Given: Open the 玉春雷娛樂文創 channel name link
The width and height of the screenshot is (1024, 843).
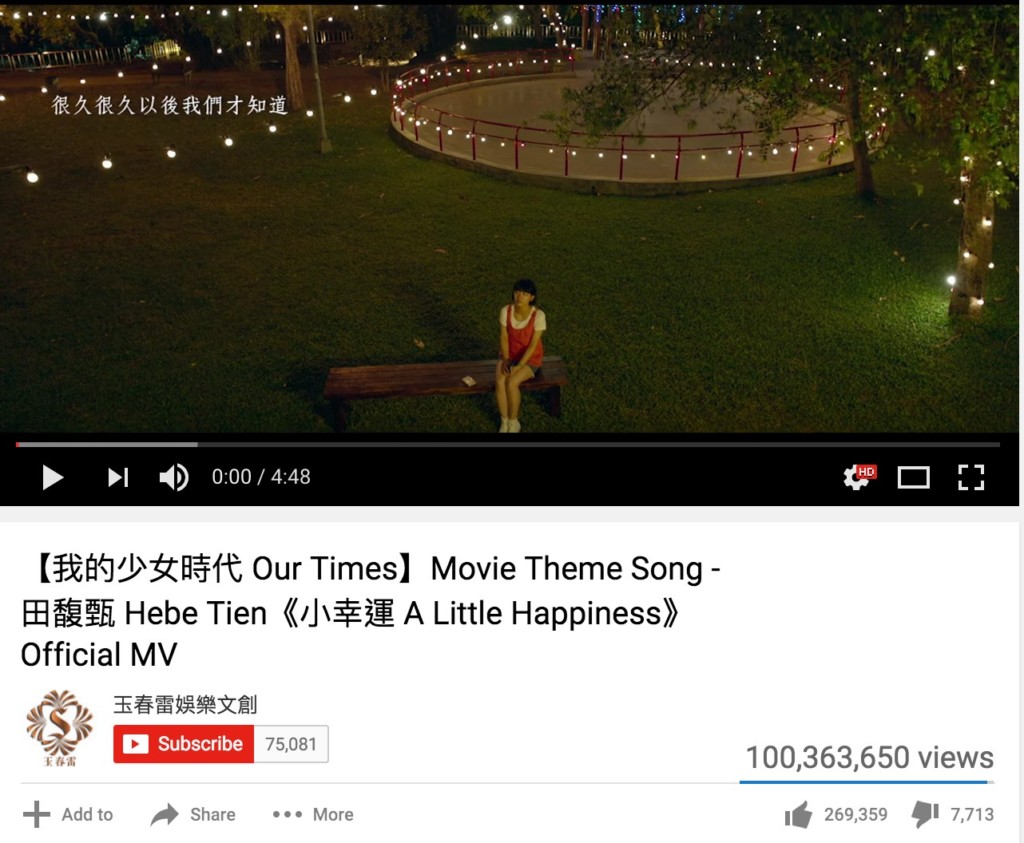Looking at the screenshot, I should pyautogui.click(x=185, y=705).
